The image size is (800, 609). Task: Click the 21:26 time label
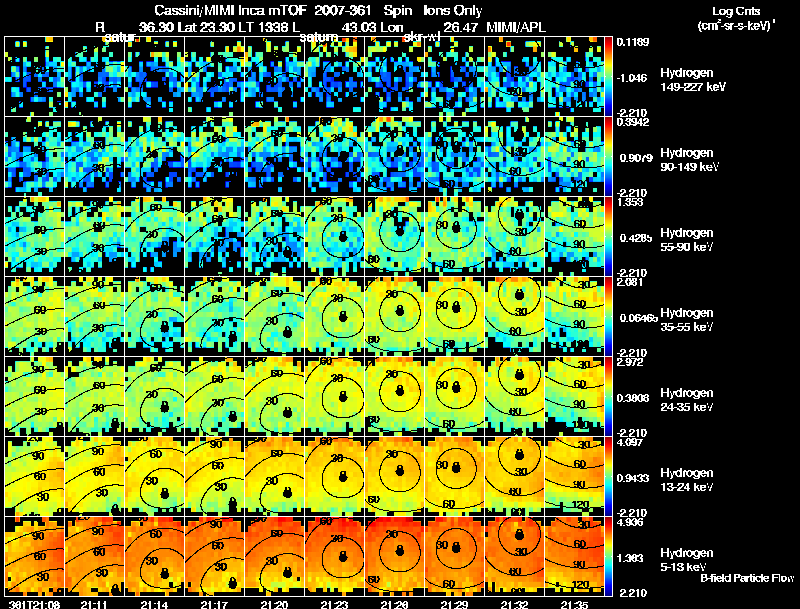coord(394,605)
